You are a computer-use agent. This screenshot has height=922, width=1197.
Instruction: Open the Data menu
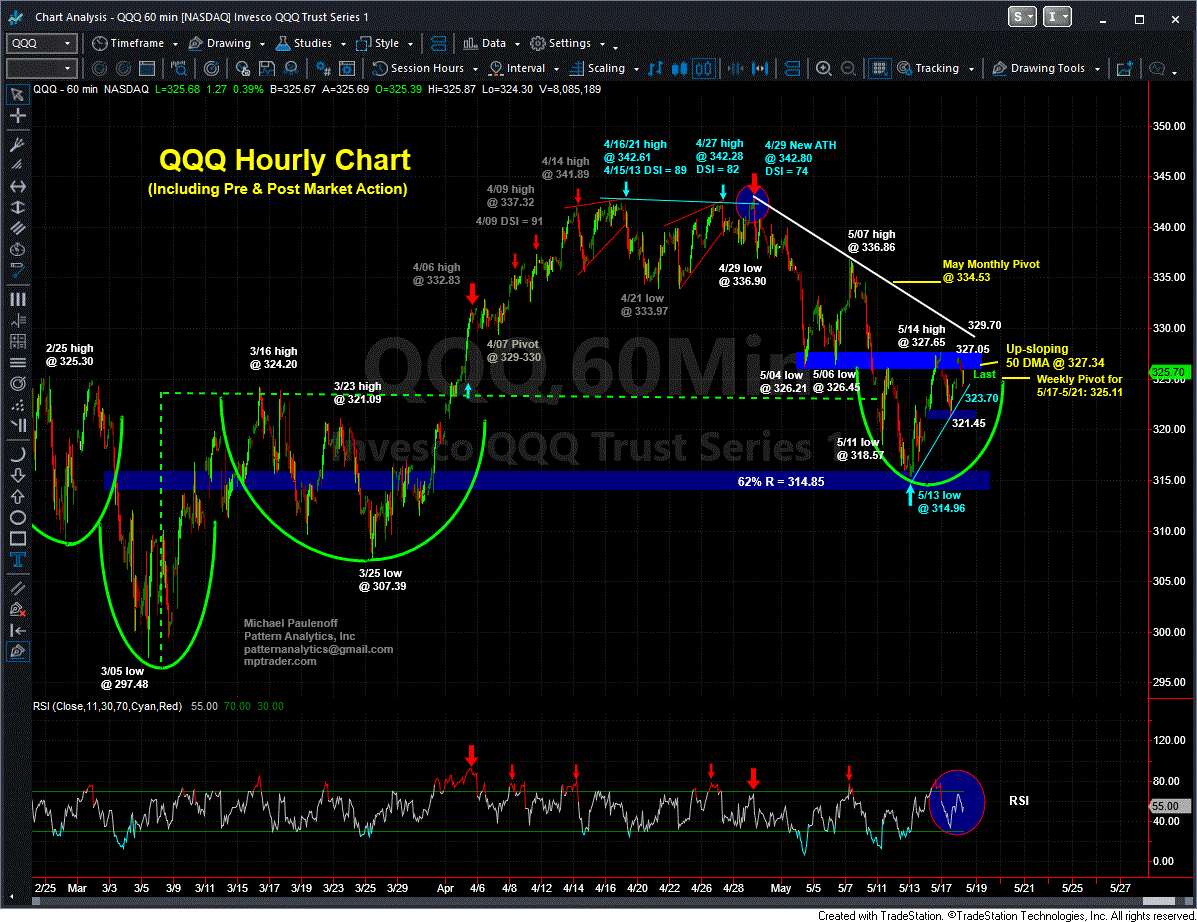(x=492, y=44)
